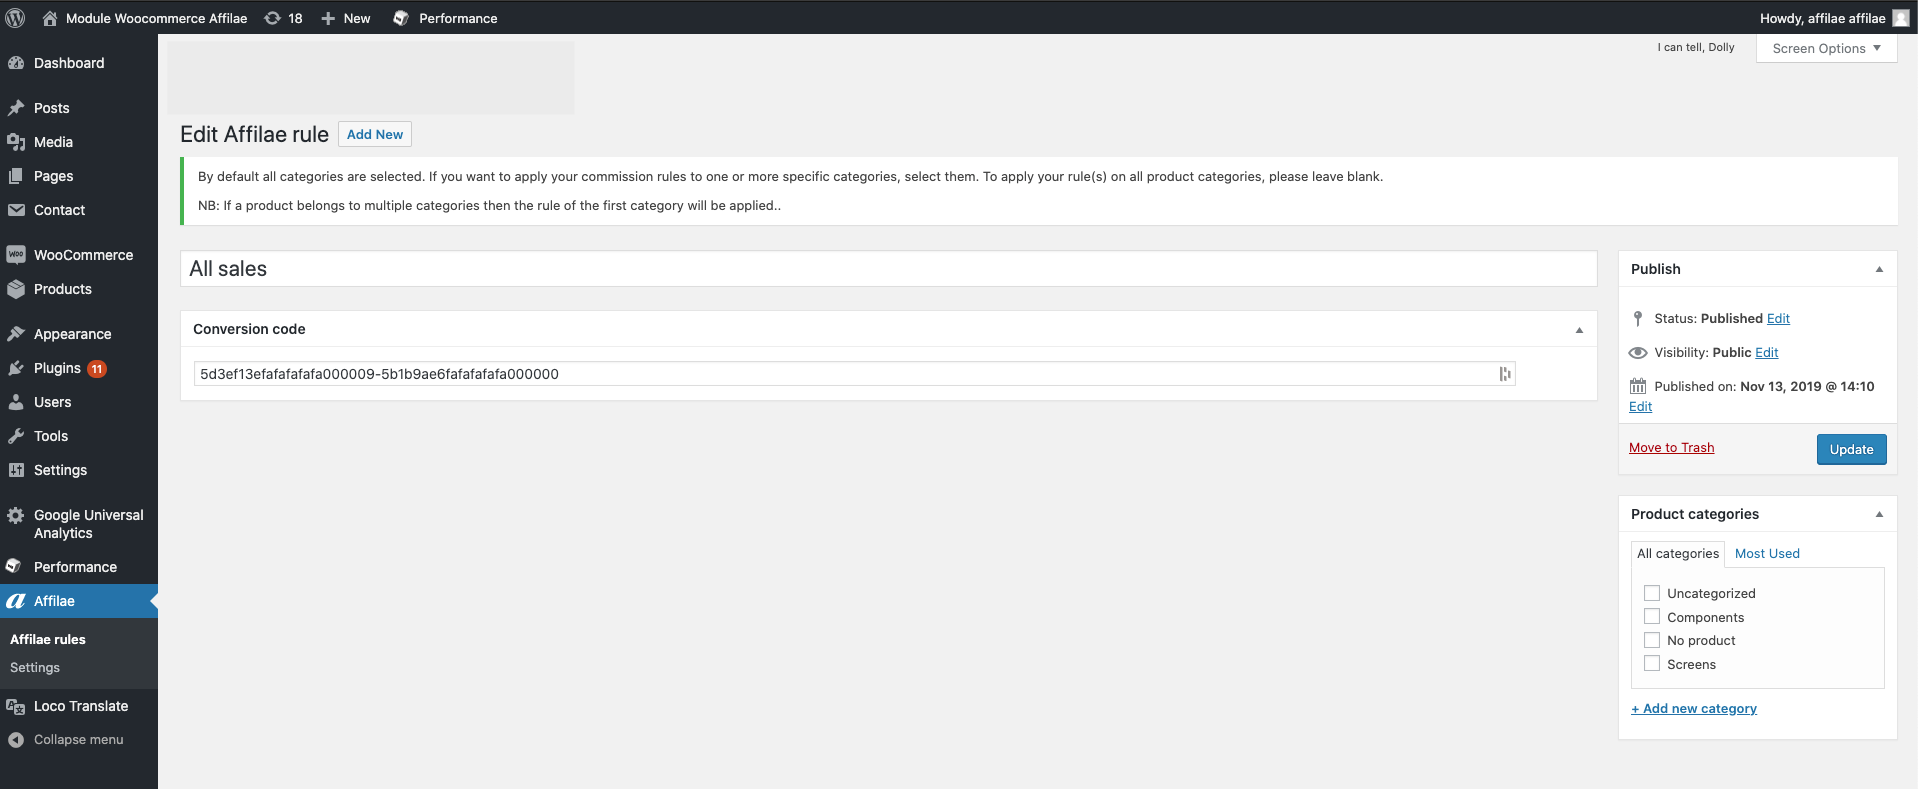Click the Contact envelope icon
This screenshot has width=1918, height=789.
click(x=16, y=210)
